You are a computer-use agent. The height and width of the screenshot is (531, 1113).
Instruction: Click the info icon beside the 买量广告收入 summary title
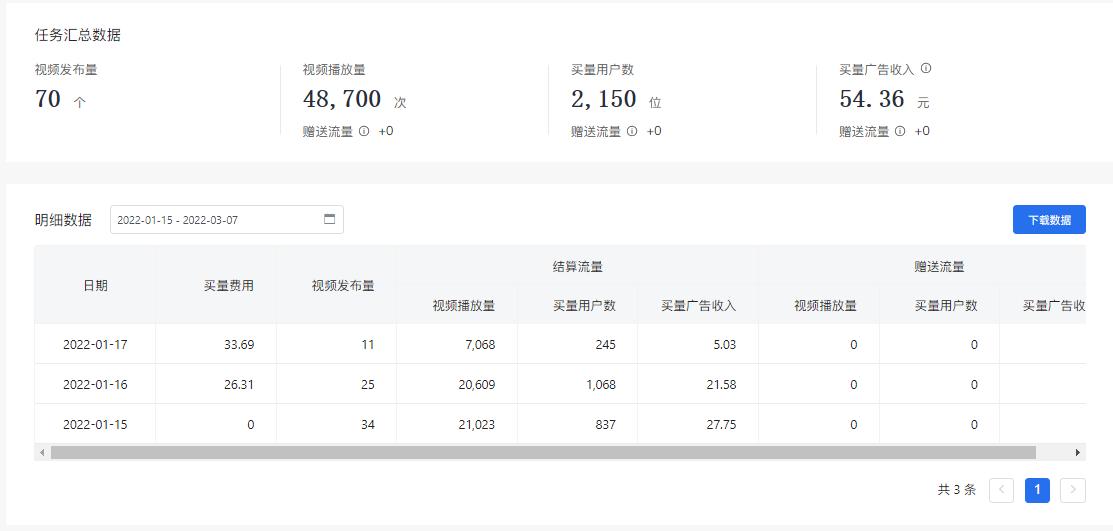click(926, 69)
